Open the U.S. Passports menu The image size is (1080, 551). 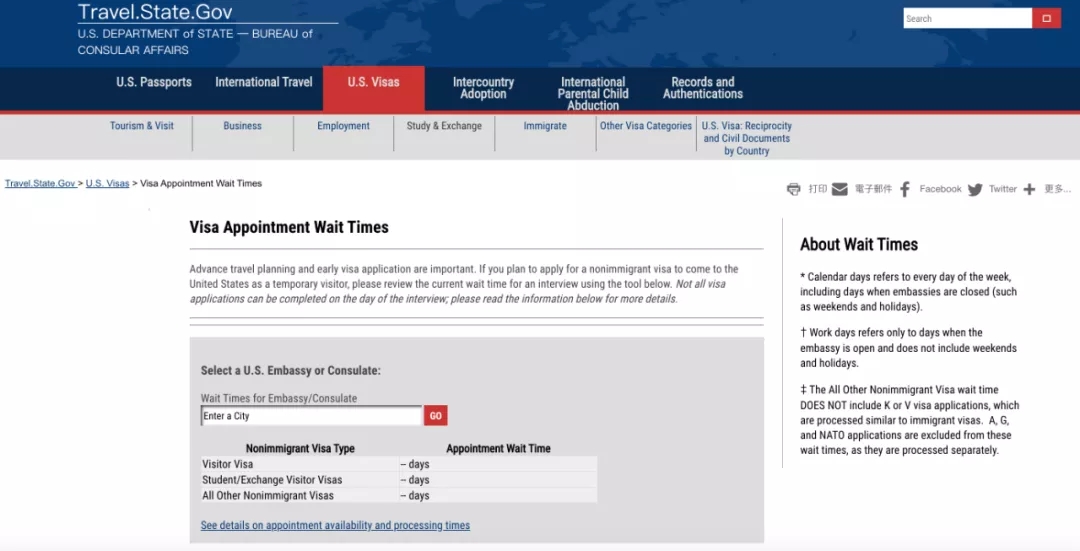click(x=154, y=82)
